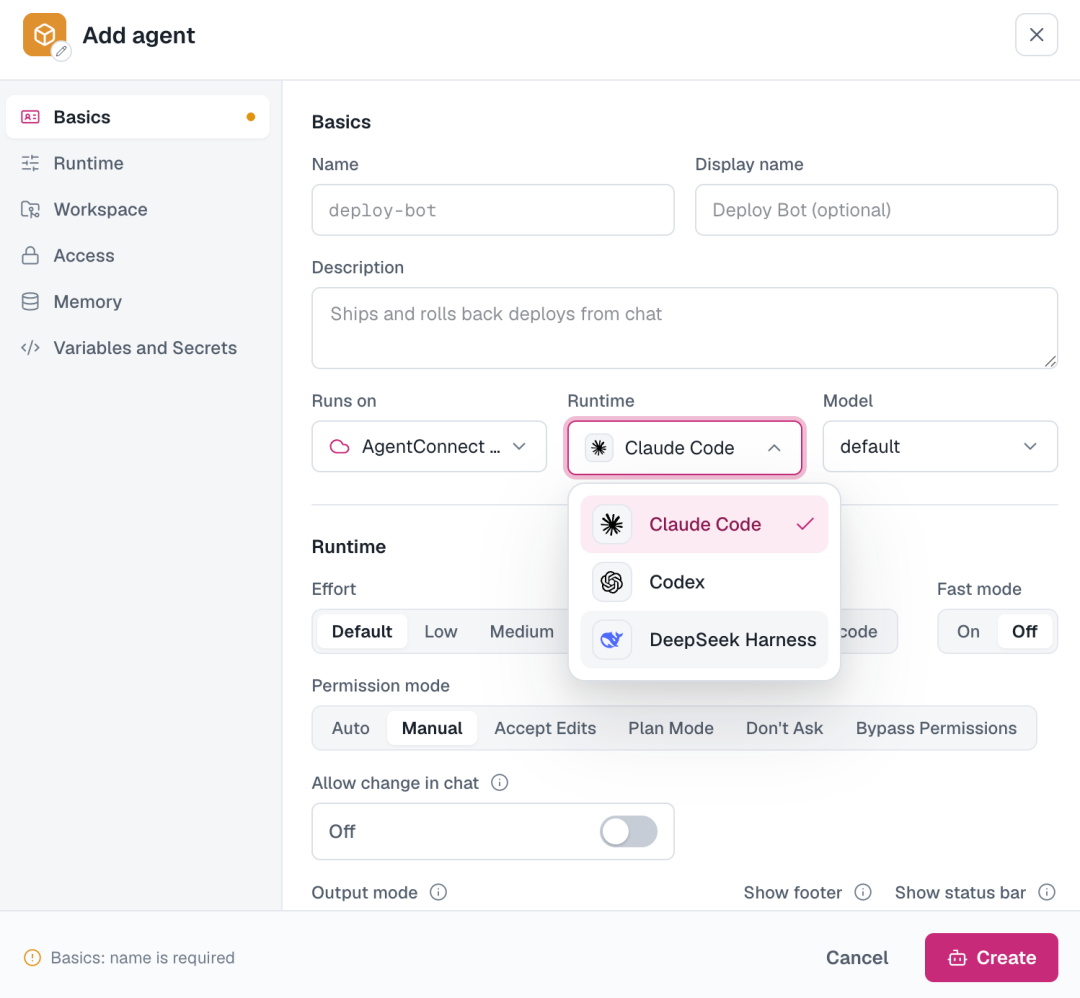Click the Codex OpenAI logo icon

[x=612, y=582]
